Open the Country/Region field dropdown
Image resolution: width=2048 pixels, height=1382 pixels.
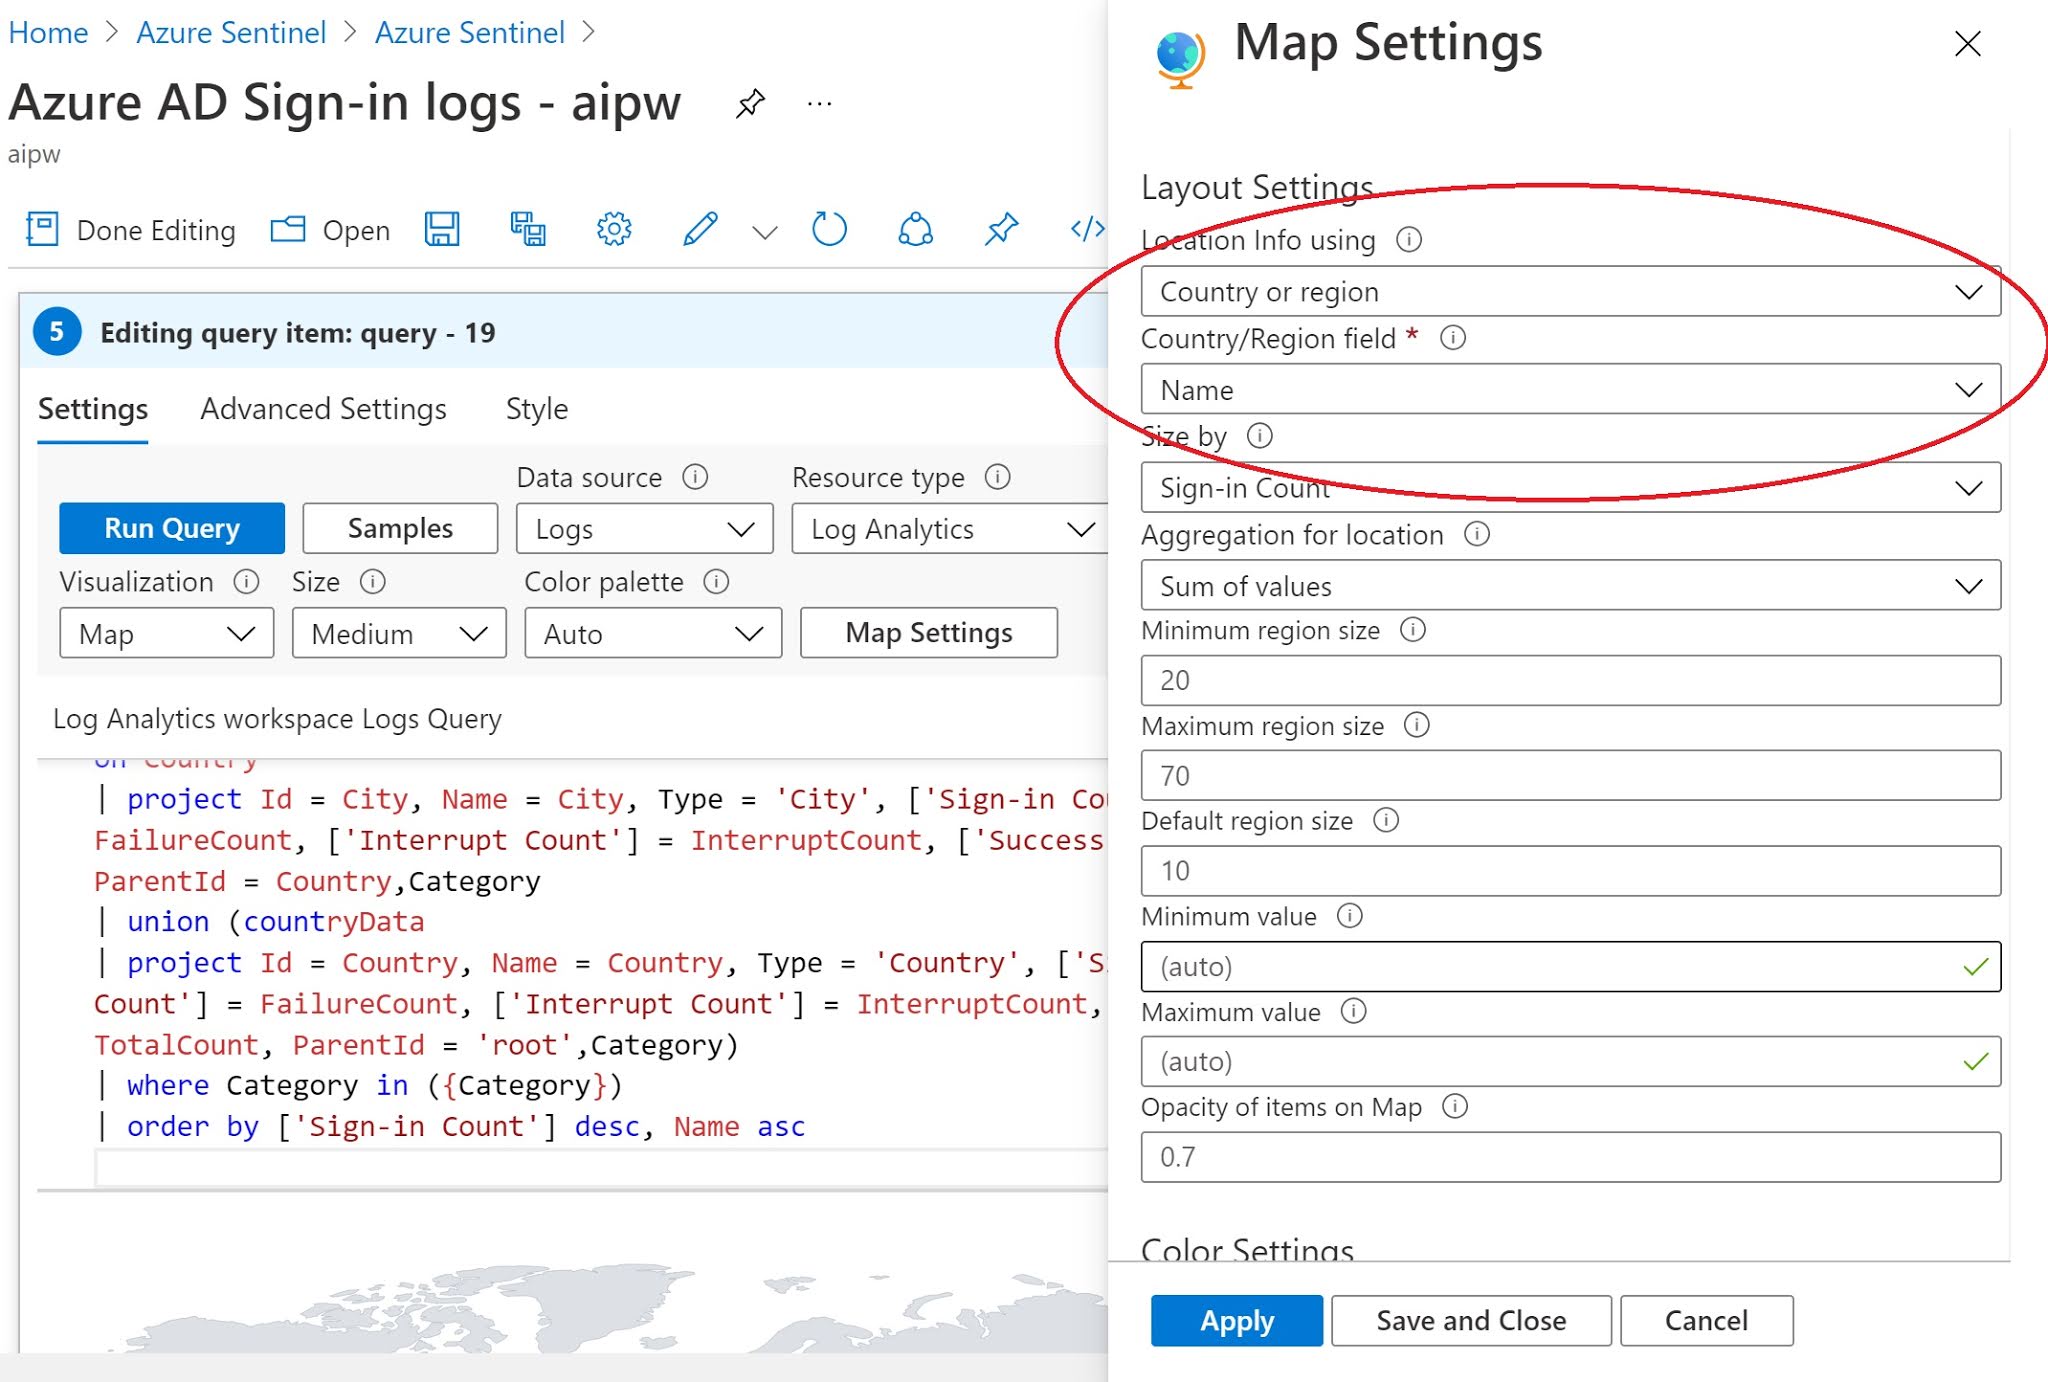tap(1571, 389)
